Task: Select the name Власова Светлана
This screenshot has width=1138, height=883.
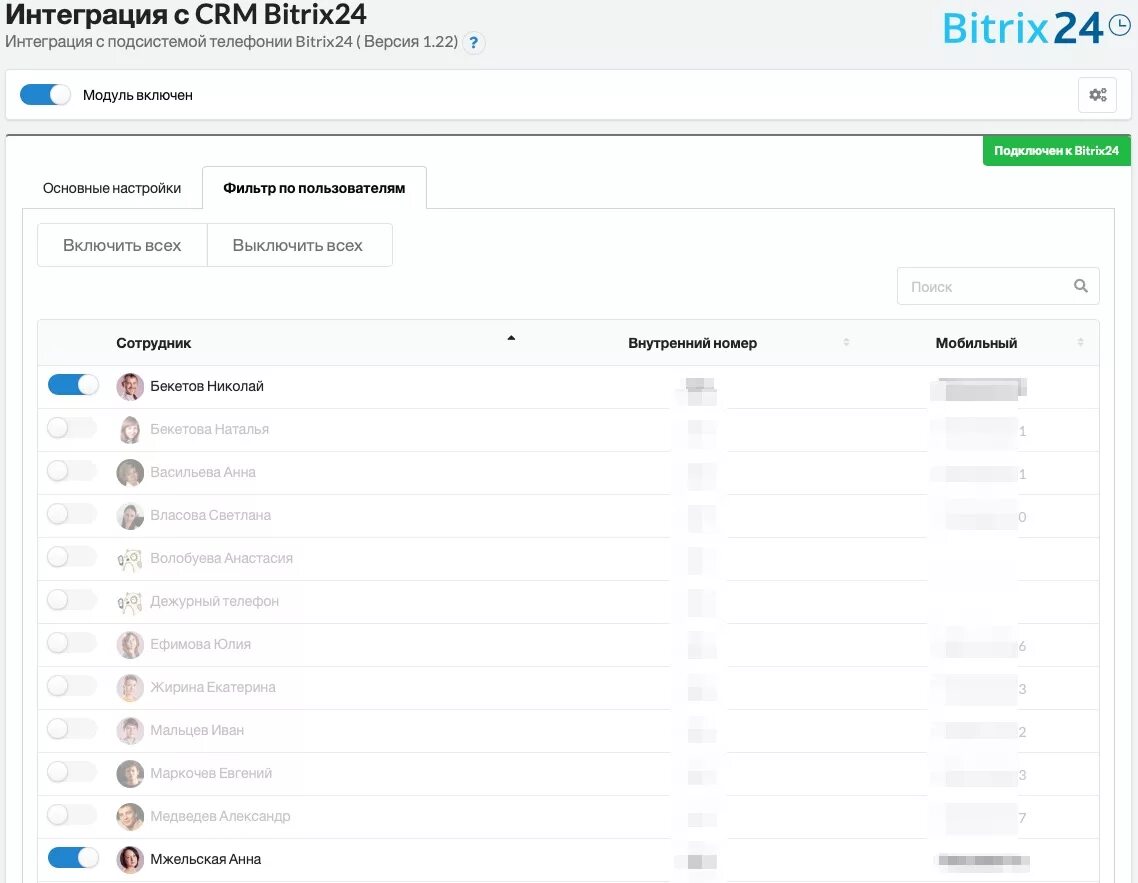Action: pyautogui.click(x=210, y=515)
